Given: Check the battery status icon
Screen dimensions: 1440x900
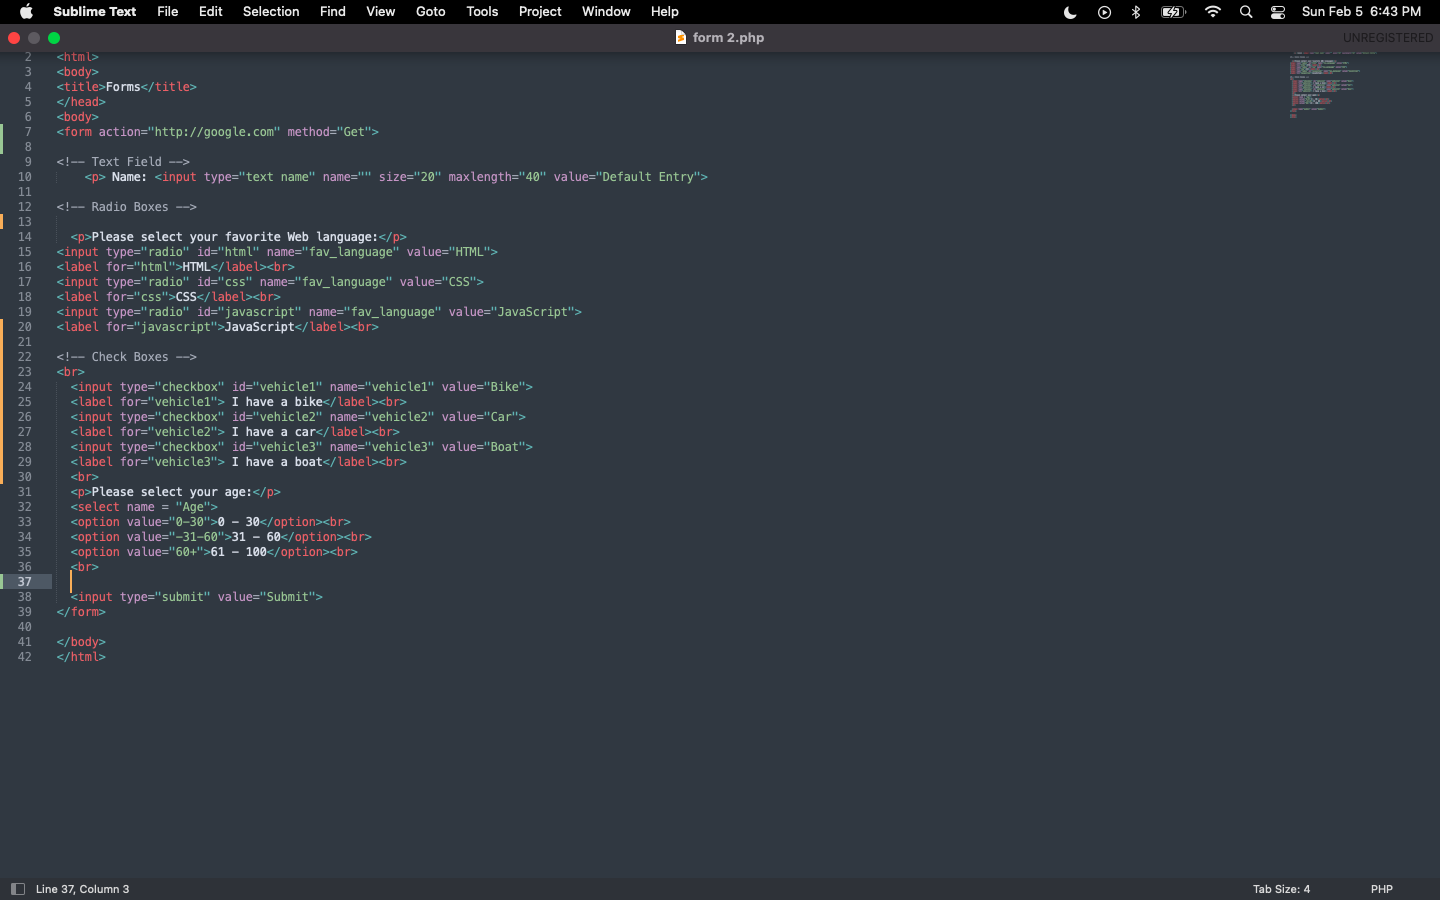Looking at the screenshot, I should [1173, 12].
